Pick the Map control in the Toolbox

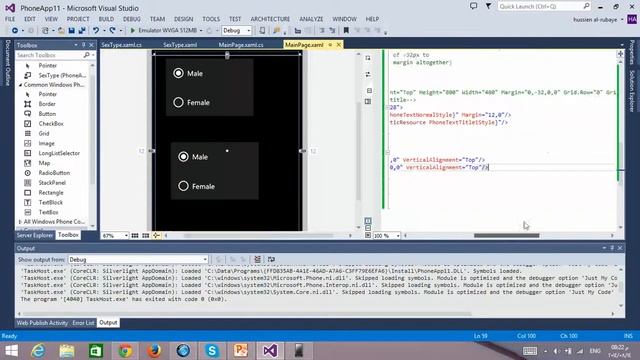[x=44, y=163]
